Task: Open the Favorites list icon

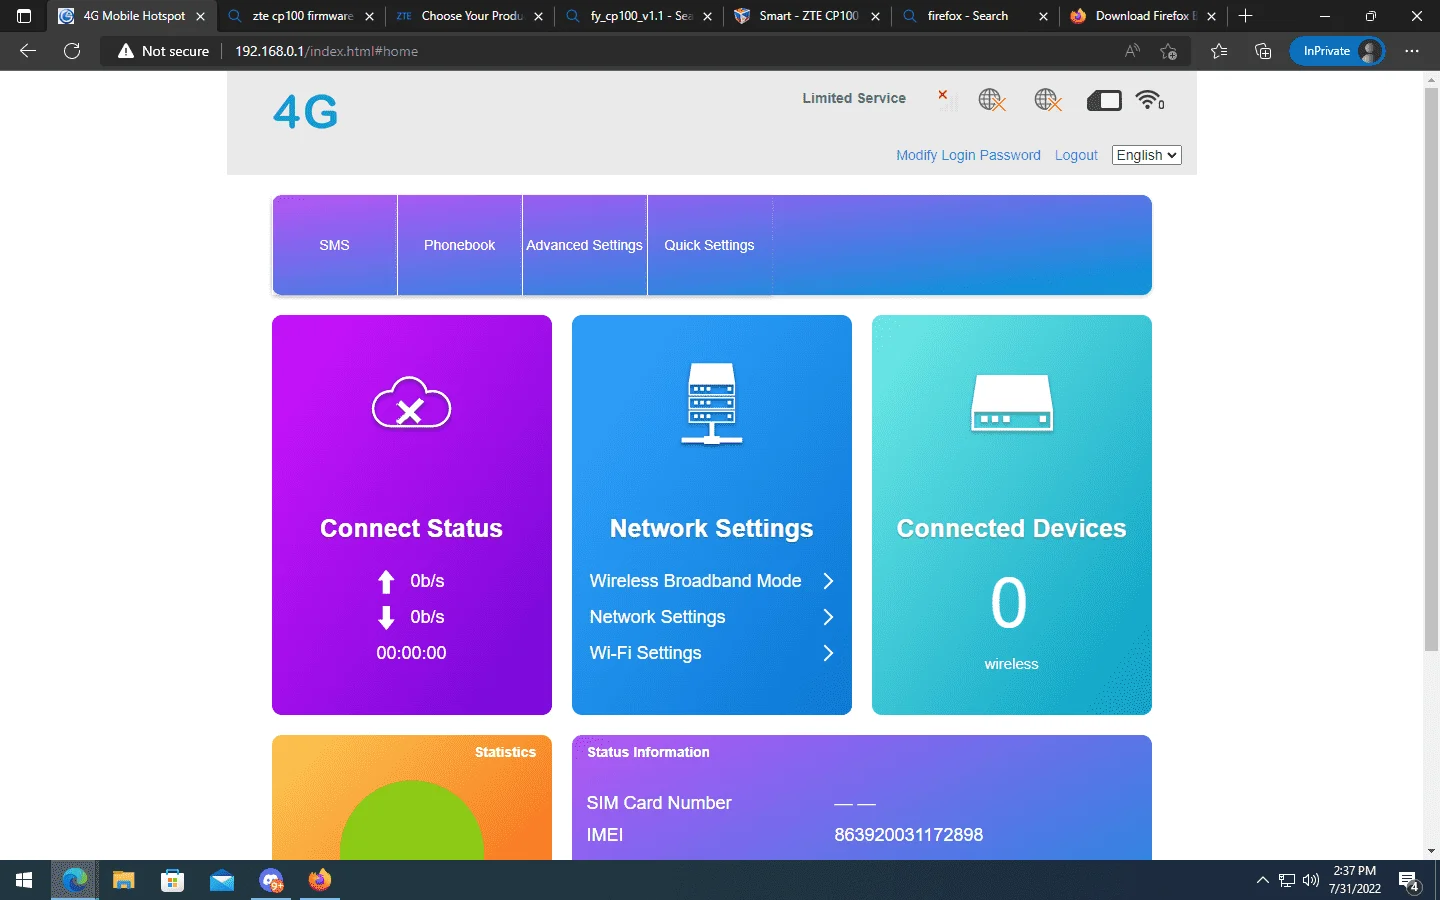Action: [1218, 51]
